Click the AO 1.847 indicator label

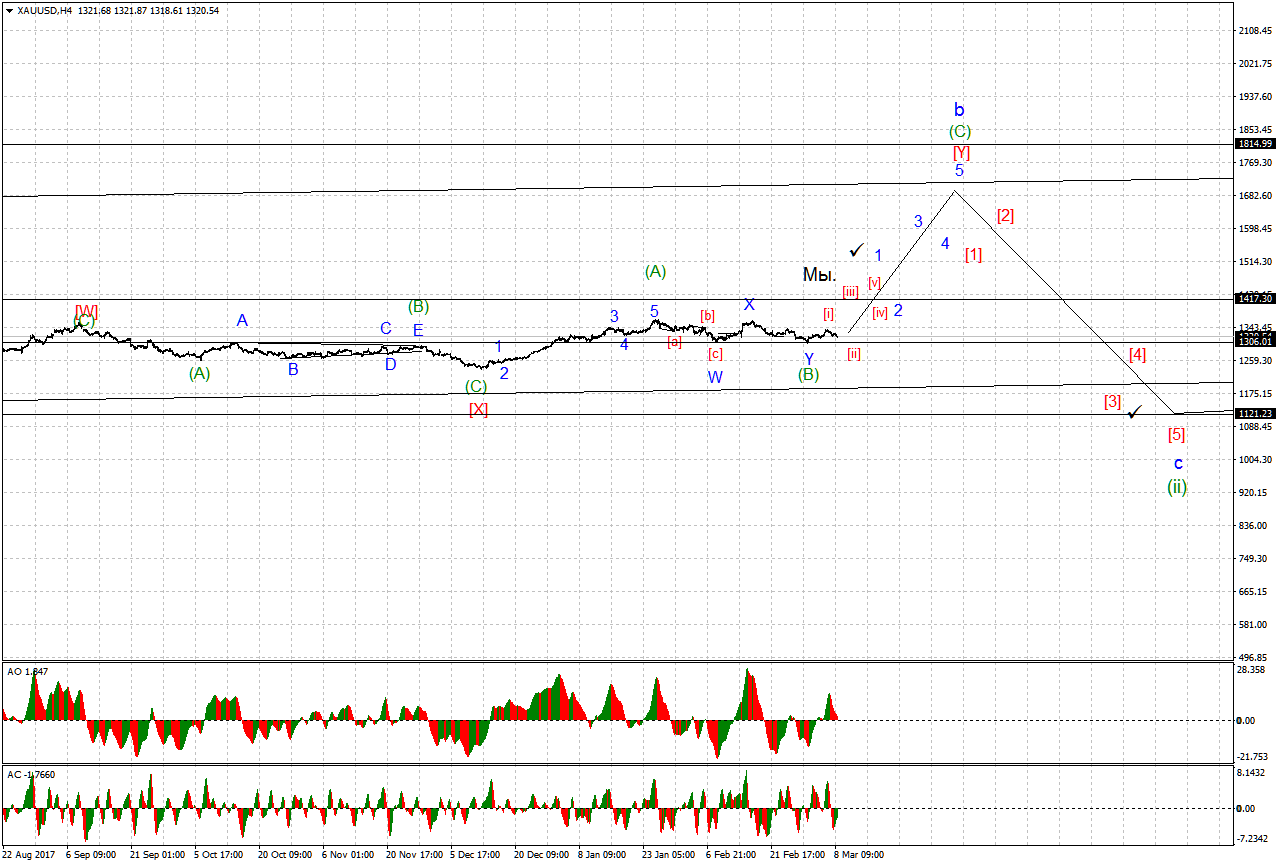(27, 671)
